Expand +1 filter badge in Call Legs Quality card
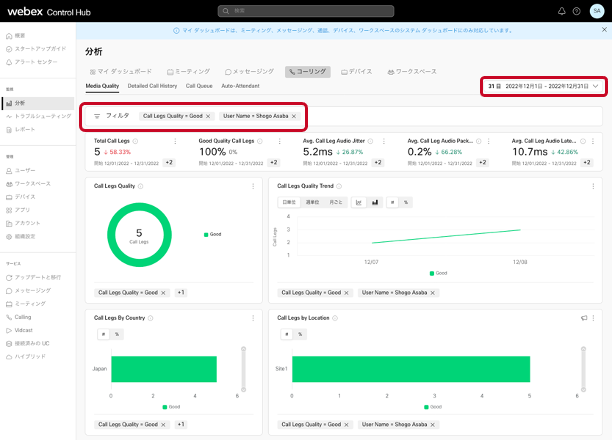 coord(181,292)
